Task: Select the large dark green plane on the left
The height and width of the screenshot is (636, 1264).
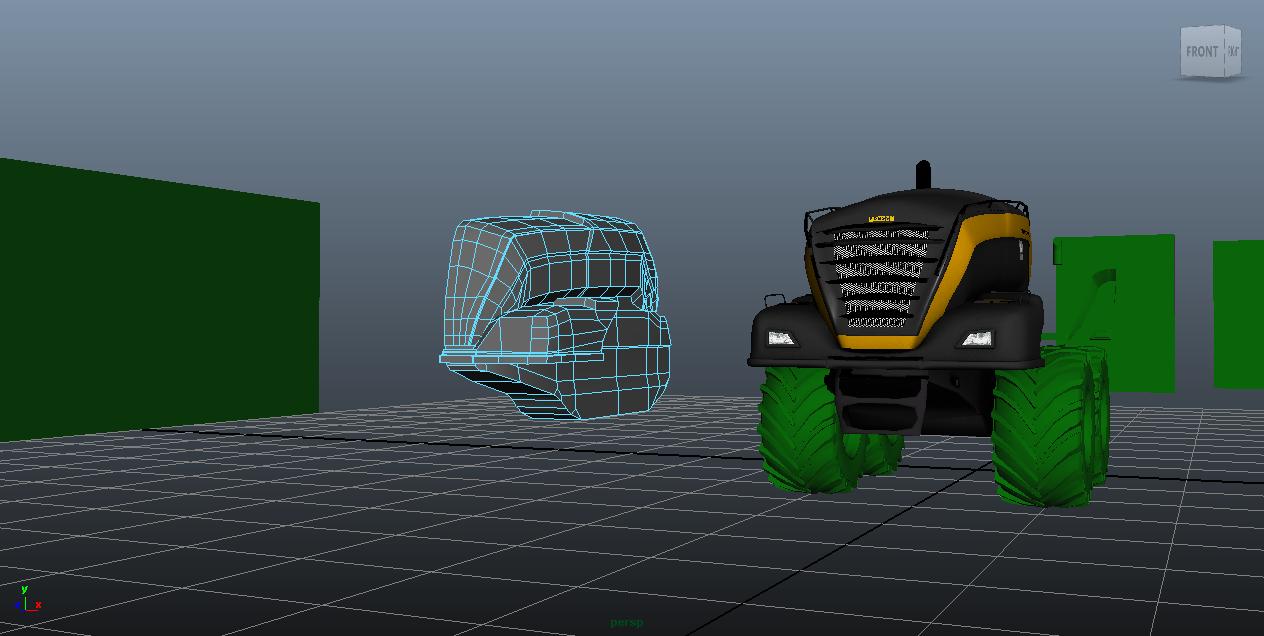Action: pyautogui.click(x=158, y=298)
